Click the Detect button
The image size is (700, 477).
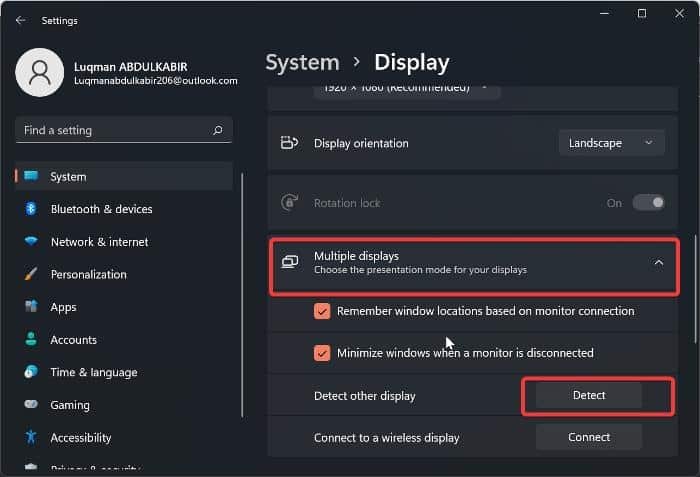pos(588,395)
